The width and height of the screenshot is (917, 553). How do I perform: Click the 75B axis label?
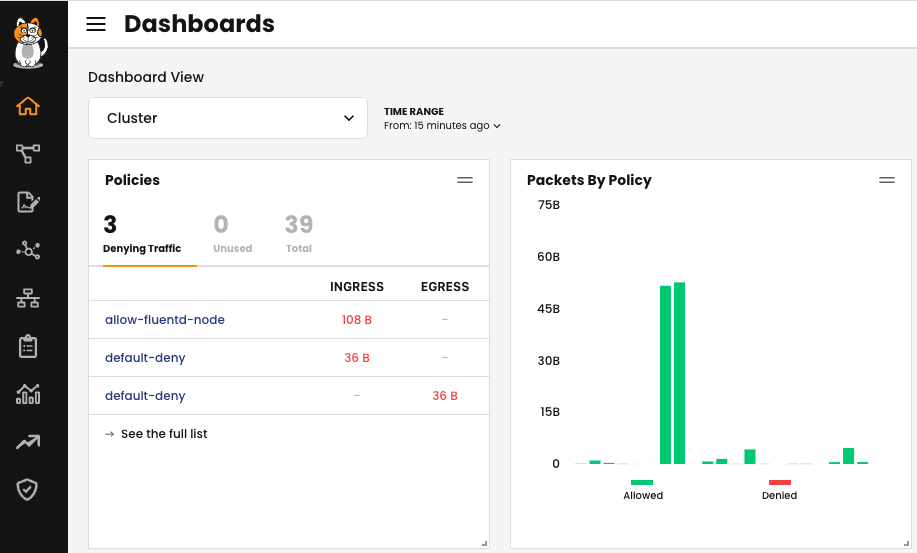[x=549, y=205]
